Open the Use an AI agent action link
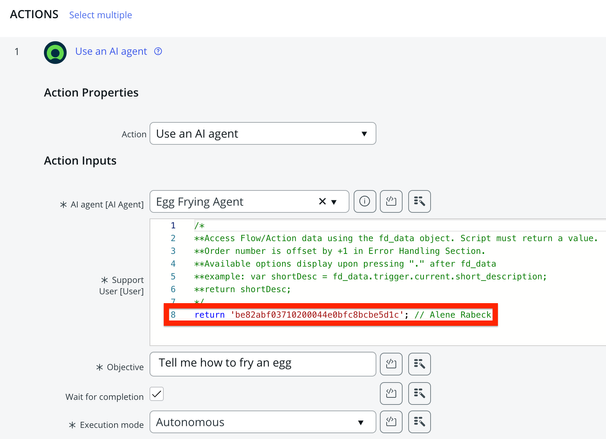The width and height of the screenshot is (606, 439). 111,51
